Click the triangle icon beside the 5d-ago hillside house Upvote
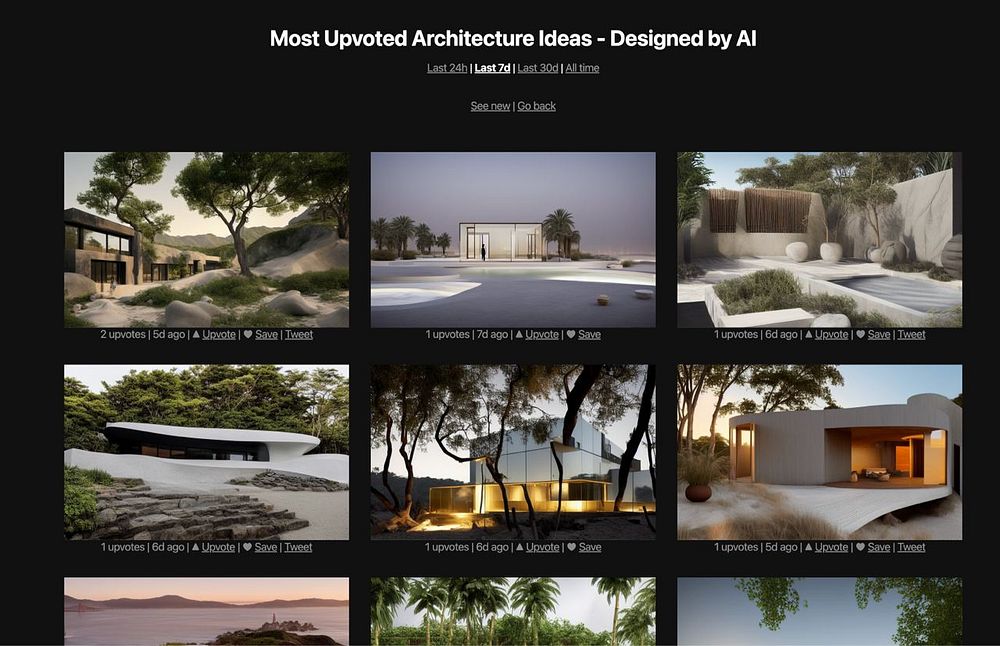This screenshot has height=646, width=1000. (x=196, y=334)
